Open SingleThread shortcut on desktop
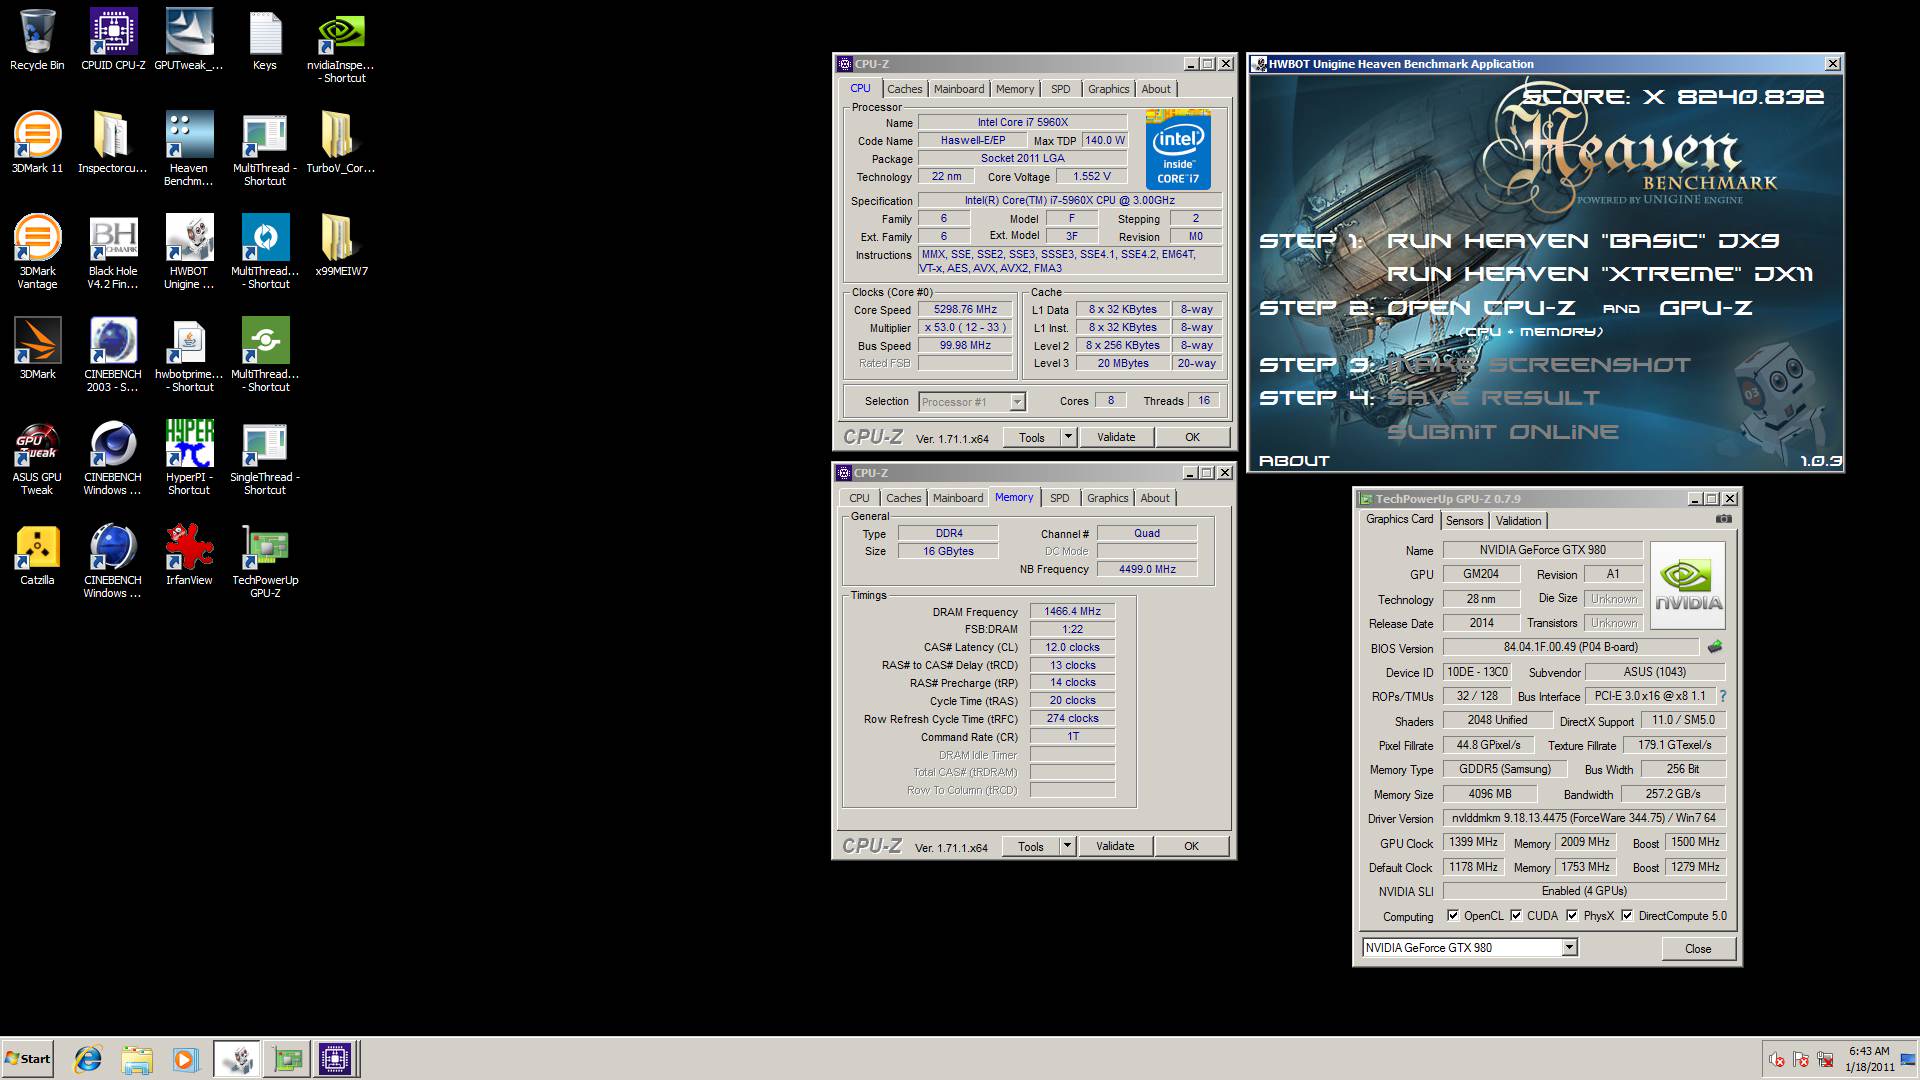 (x=265, y=458)
